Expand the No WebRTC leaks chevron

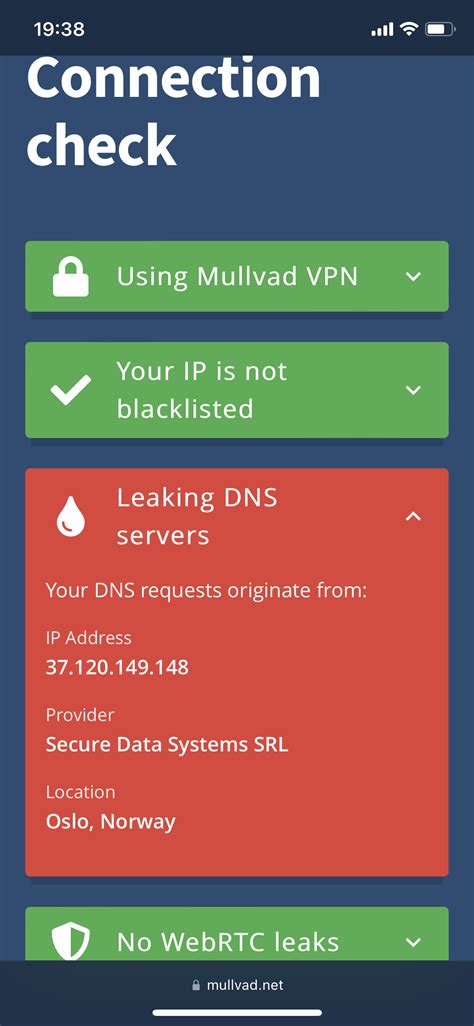pos(413,943)
